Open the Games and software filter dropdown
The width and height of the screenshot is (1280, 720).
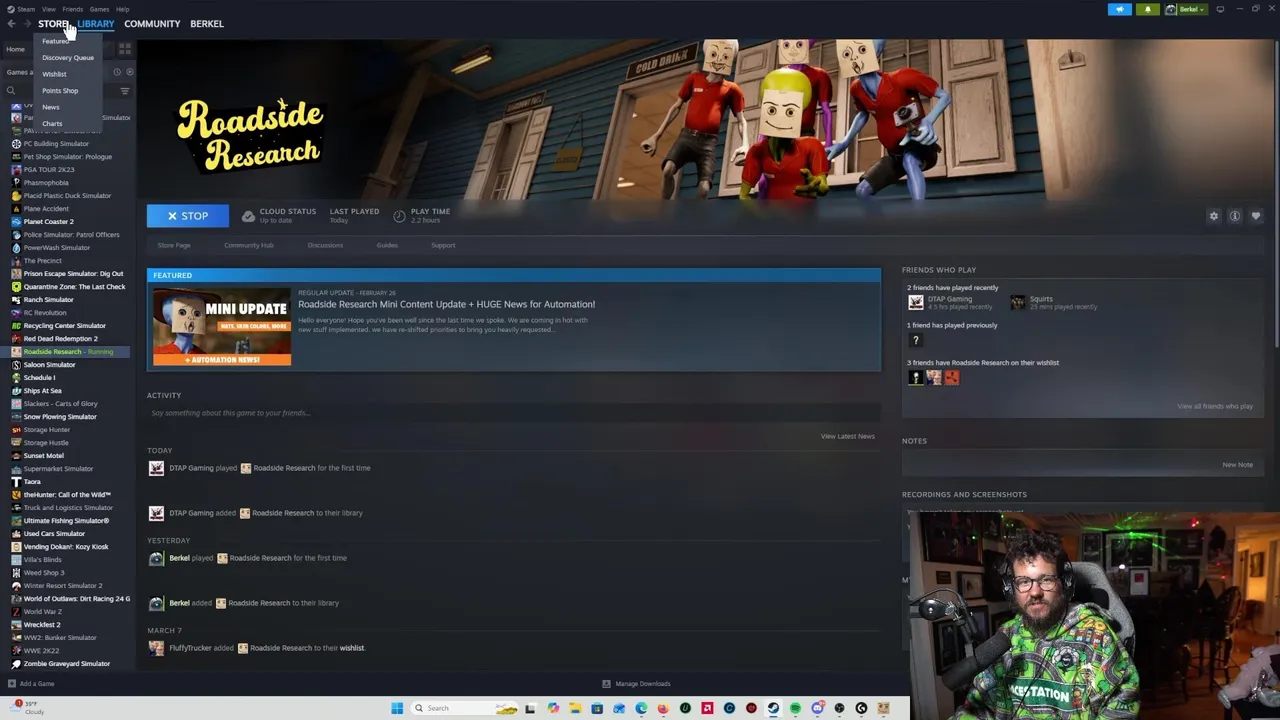(18, 72)
